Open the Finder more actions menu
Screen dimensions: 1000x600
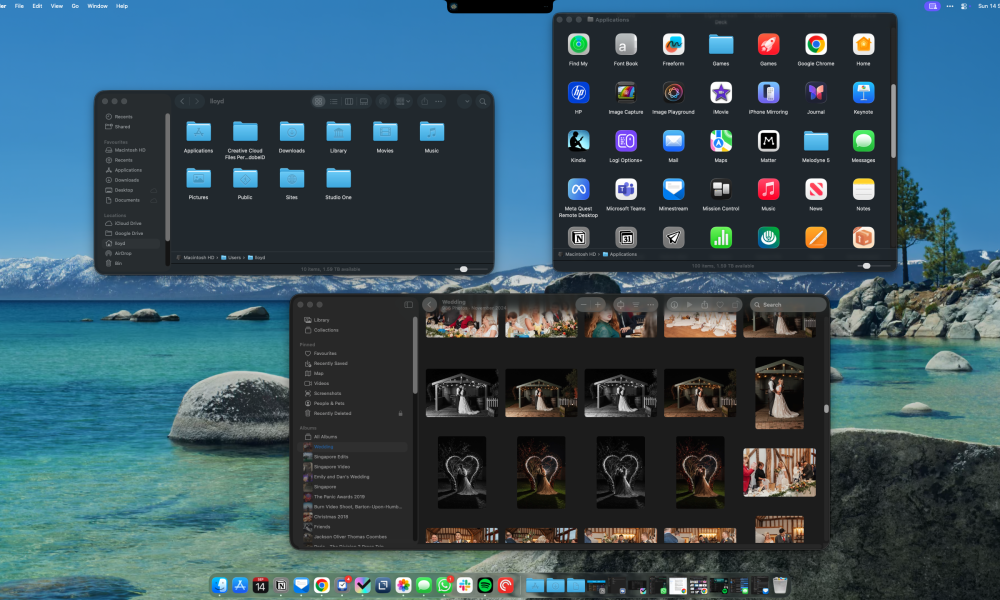coord(439,101)
